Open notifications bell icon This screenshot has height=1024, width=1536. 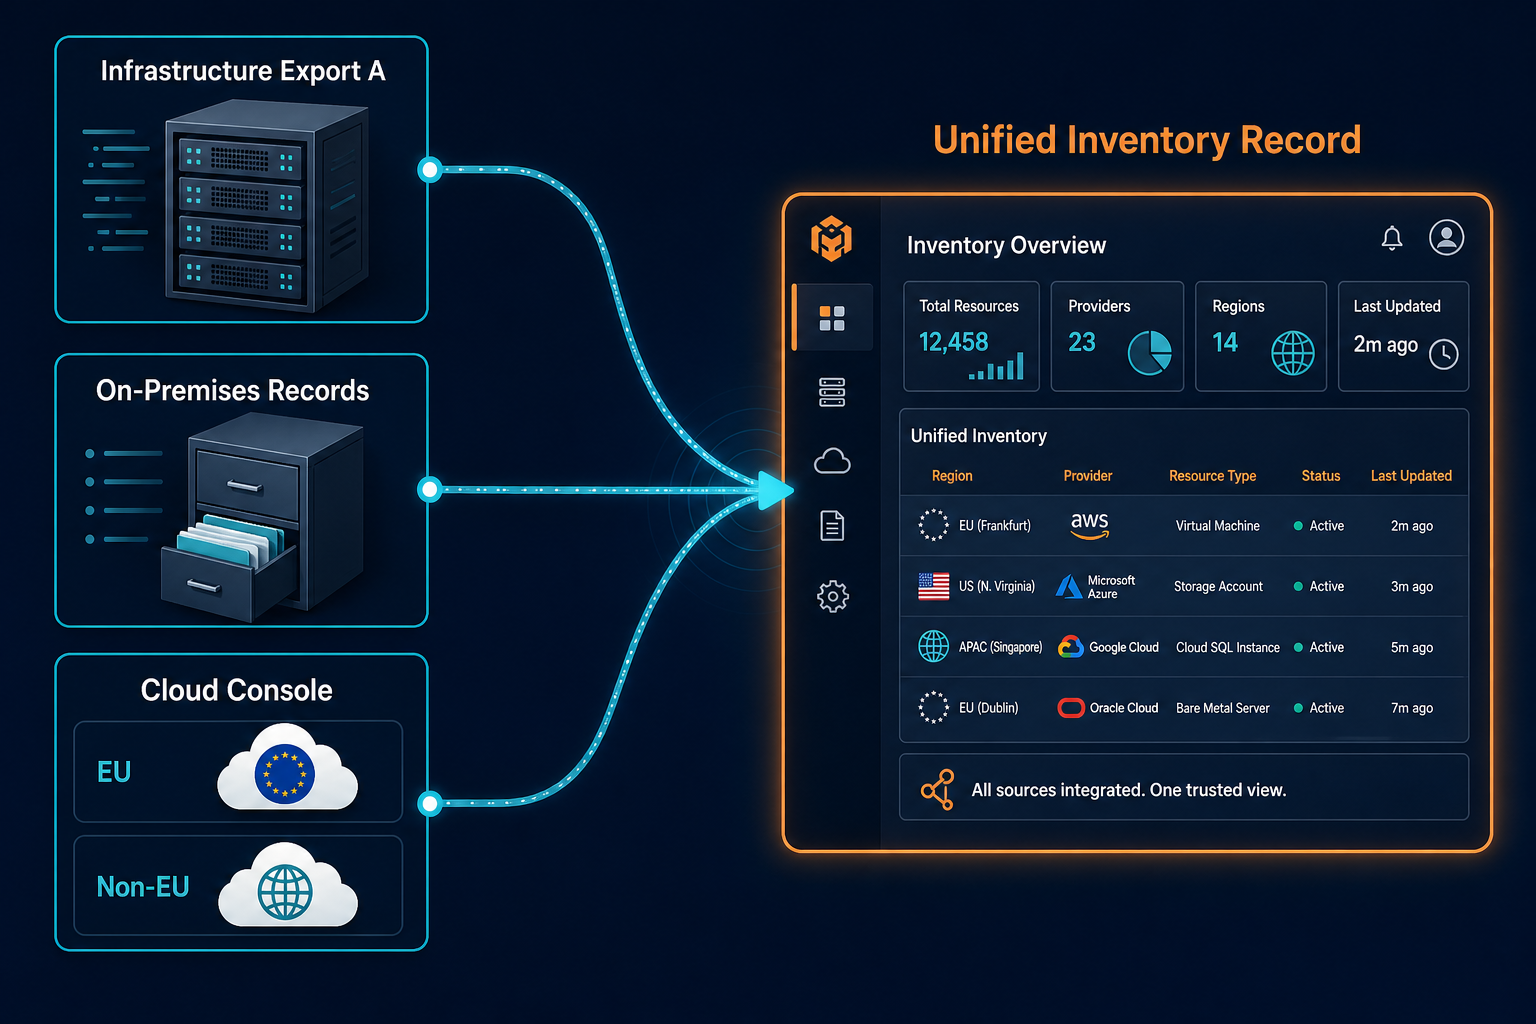(x=1392, y=238)
